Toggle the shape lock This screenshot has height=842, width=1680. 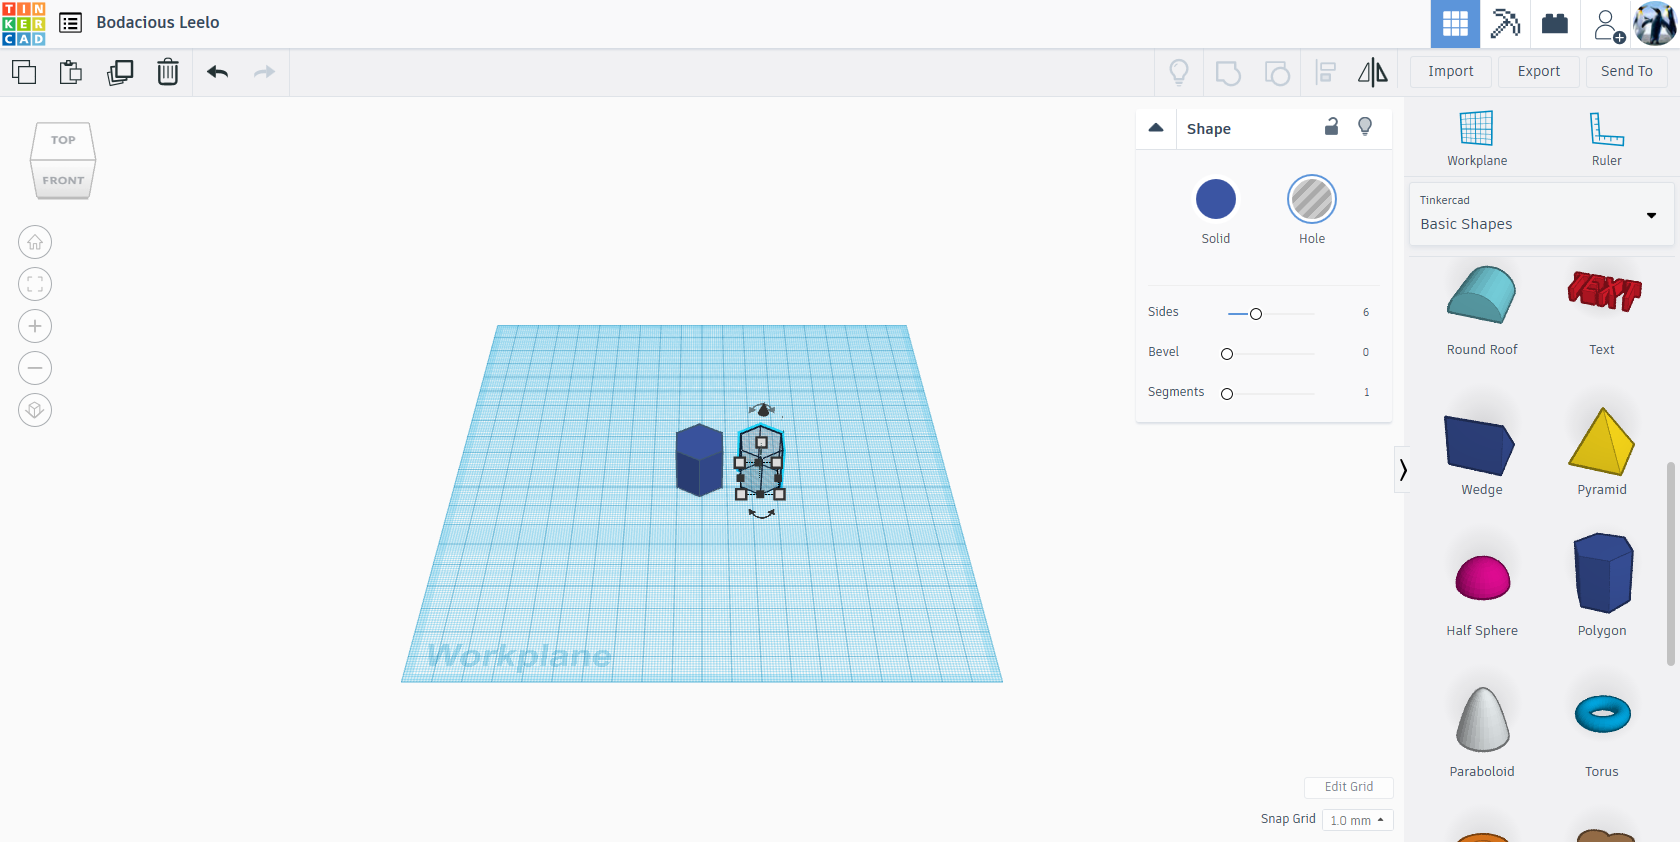[x=1331, y=126]
